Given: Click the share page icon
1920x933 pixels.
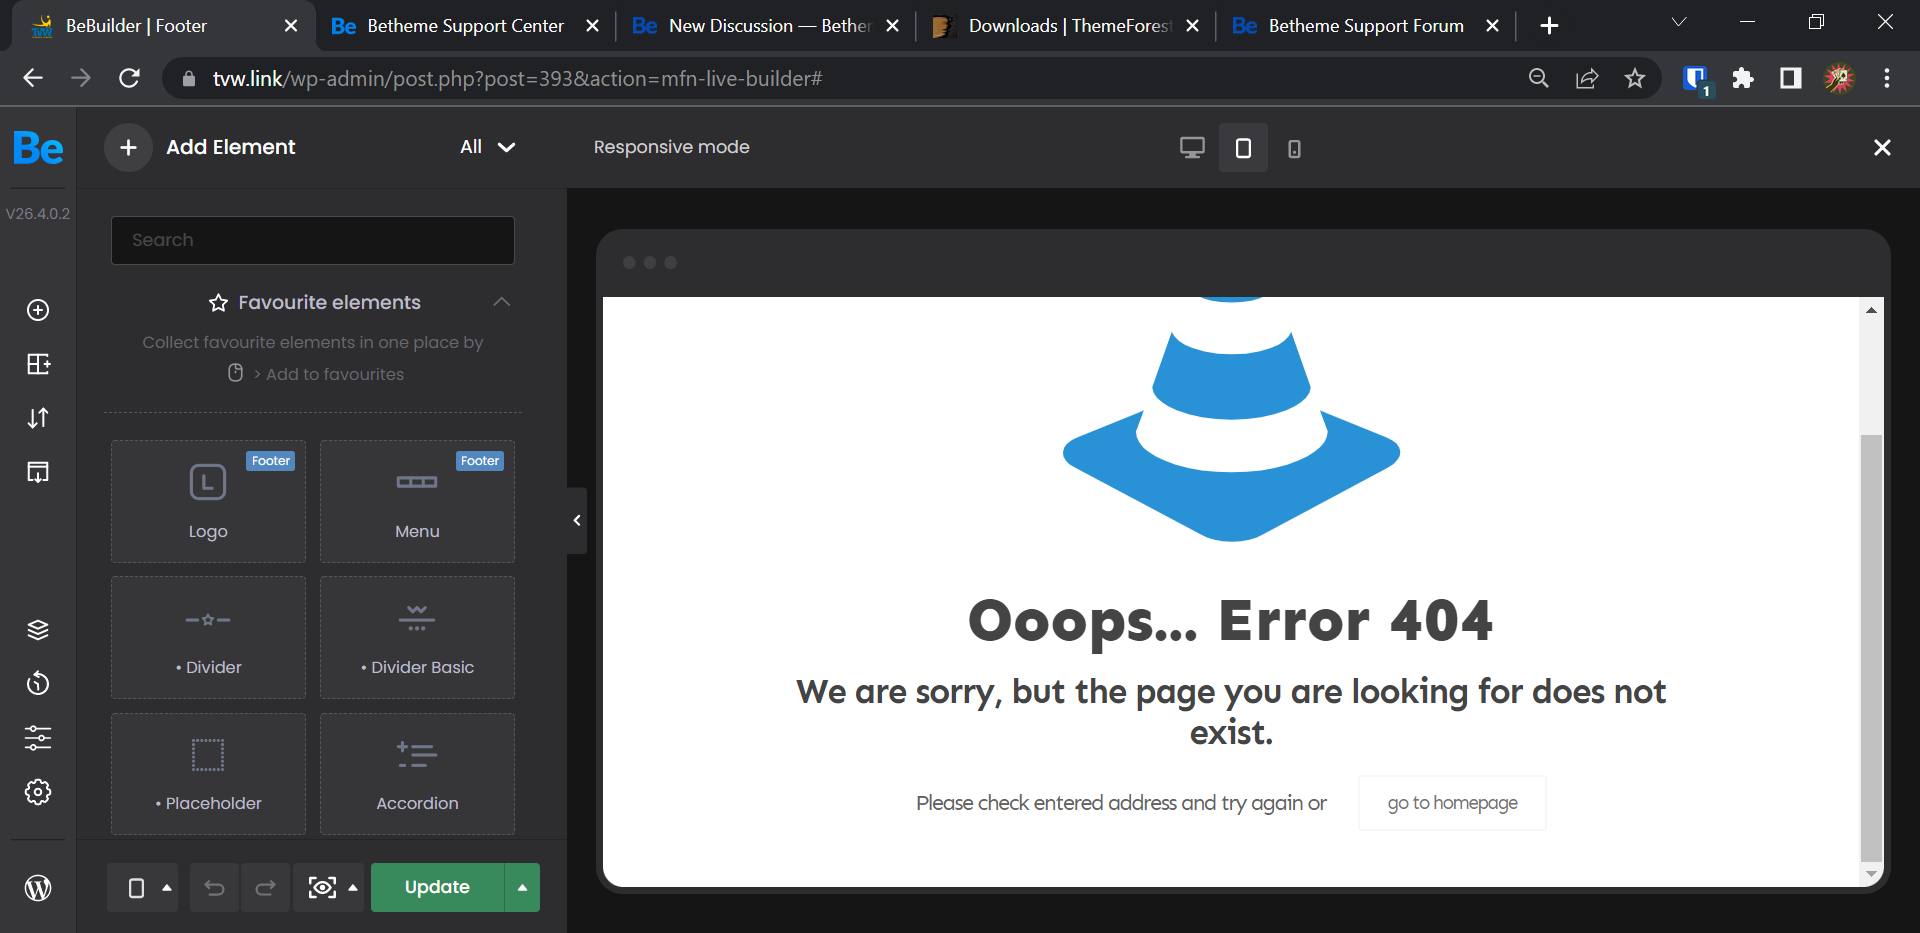Looking at the screenshot, I should [x=1587, y=78].
